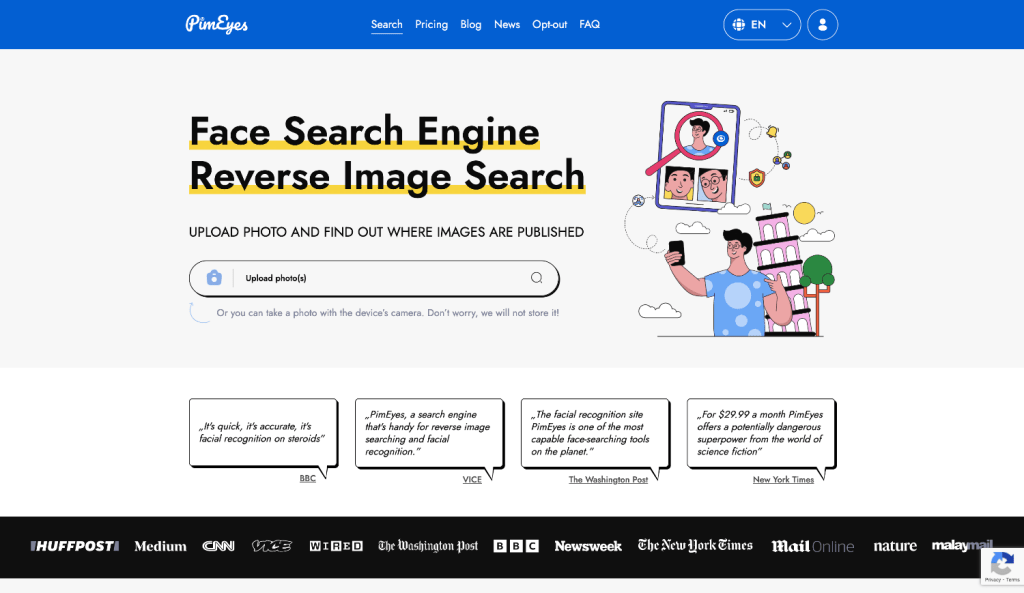Click The New York Times logo
The width and height of the screenshot is (1024, 593).
695,545
